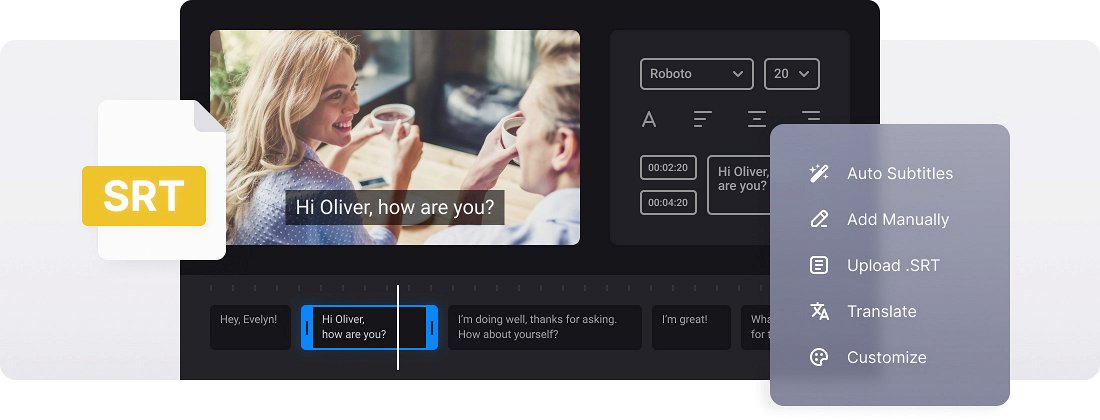
Task: Select the "Hi Oliver, how are you?" clip
Action: (369, 327)
